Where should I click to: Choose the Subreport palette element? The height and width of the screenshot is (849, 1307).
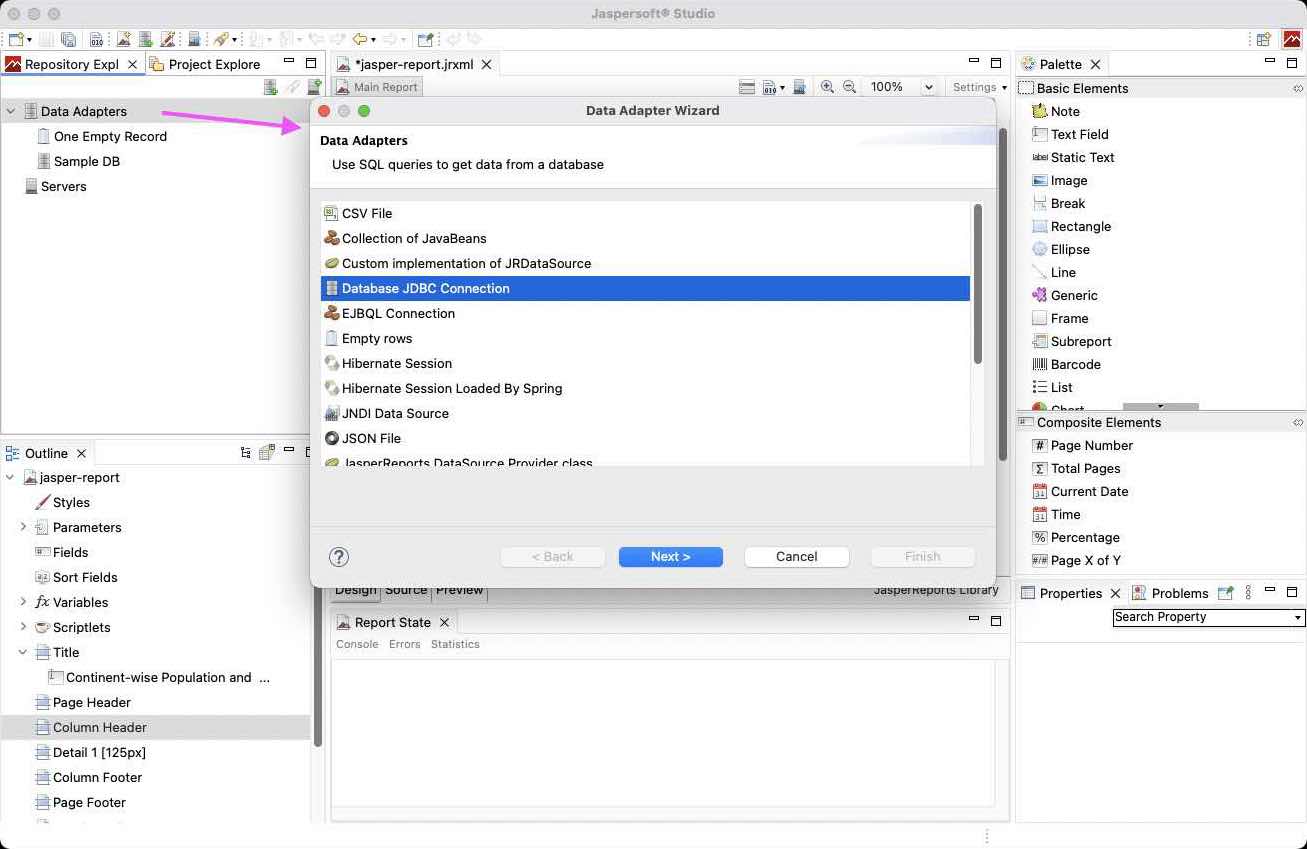[x=1071, y=341]
